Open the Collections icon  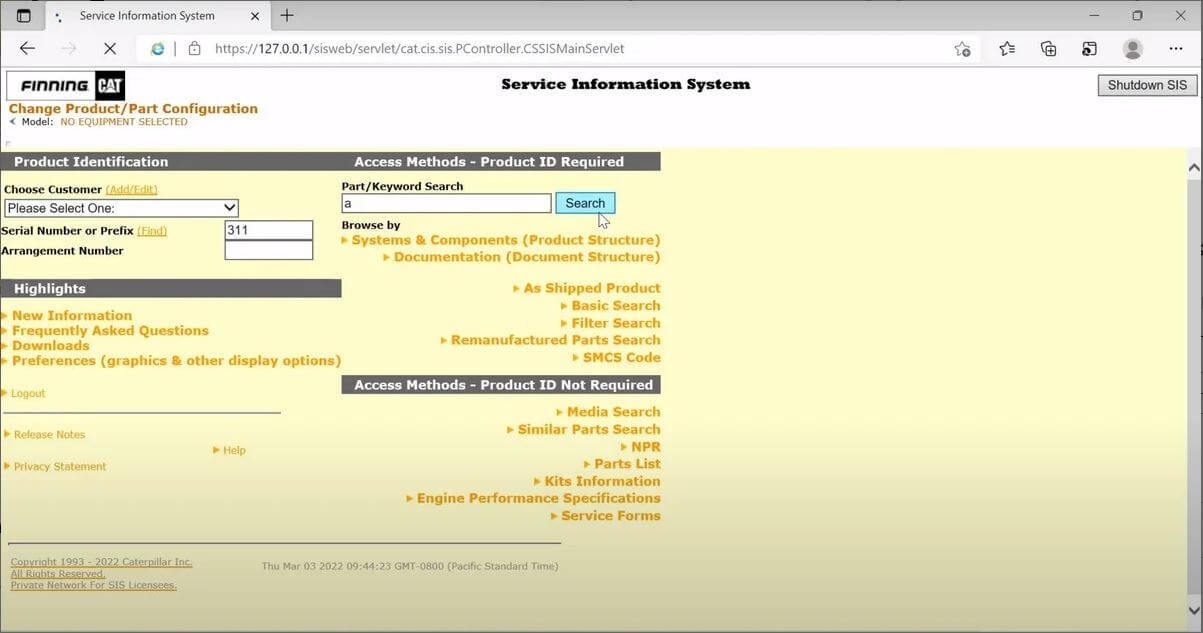click(x=1049, y=49)
